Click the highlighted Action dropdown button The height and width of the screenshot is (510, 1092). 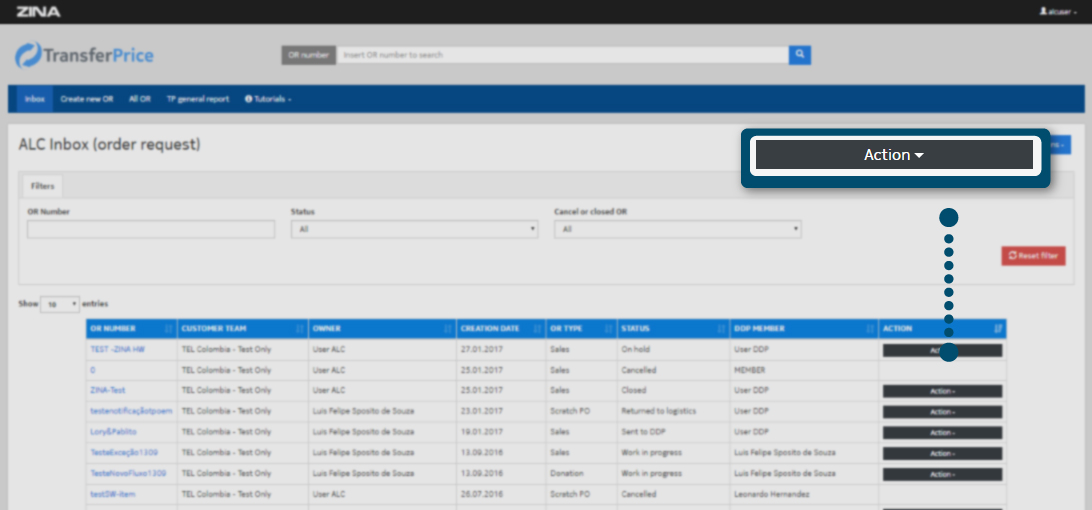[893, 155]
